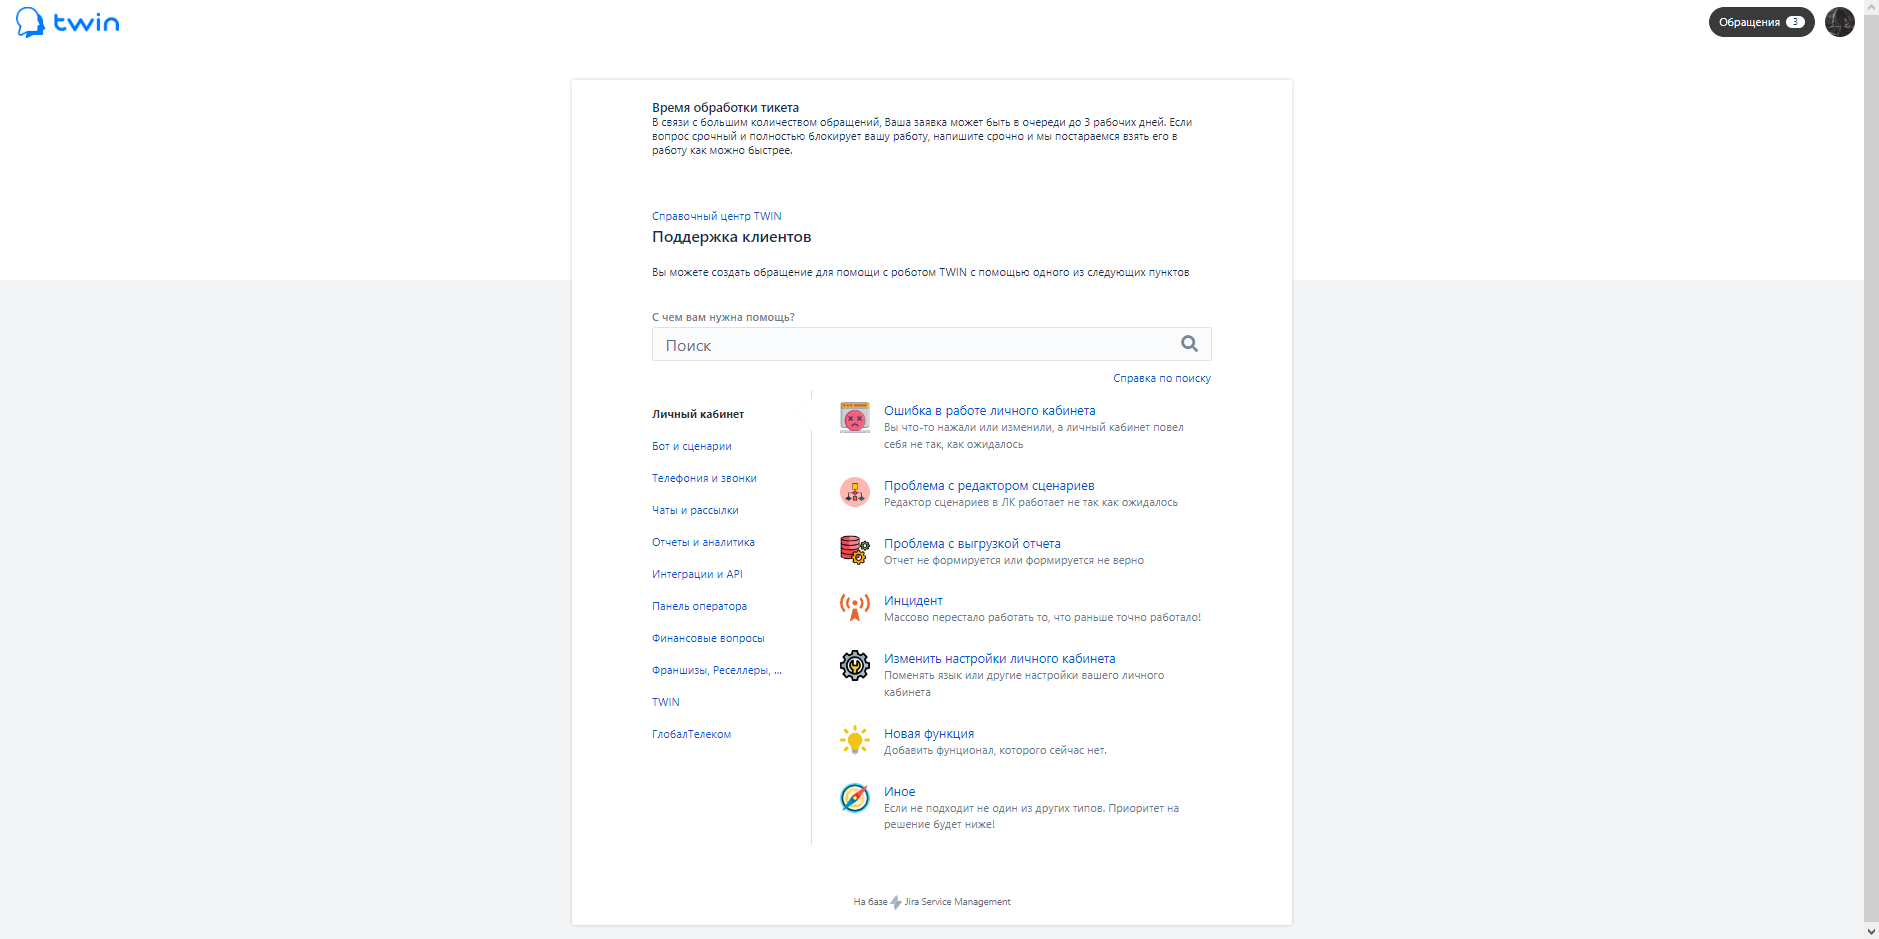Select ГлобалТелеком category
The height and width of the screenshot is (939, 1879).
(691, 734)
